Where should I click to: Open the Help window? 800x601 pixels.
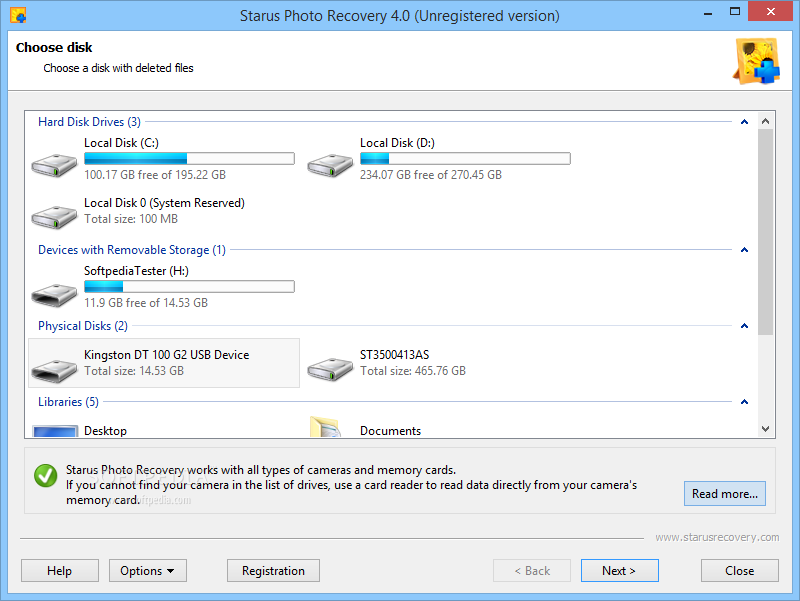click(x=60, y=570)
